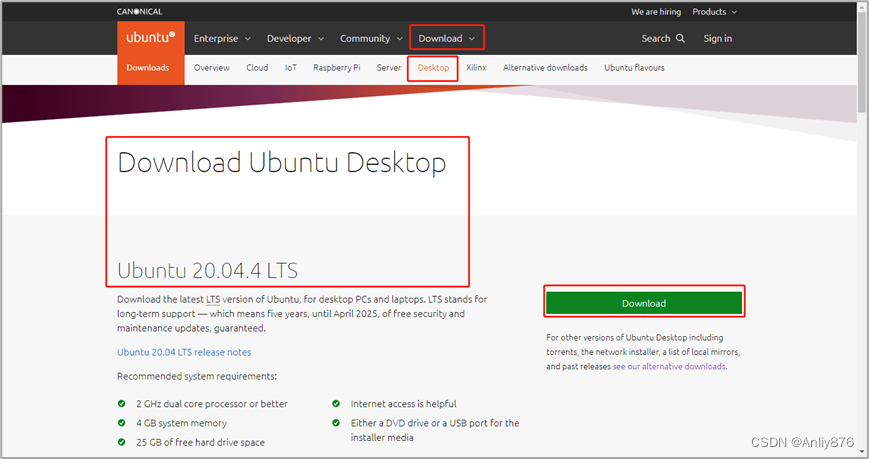Open the Alternative downloads tab

(x=545, y=68)
